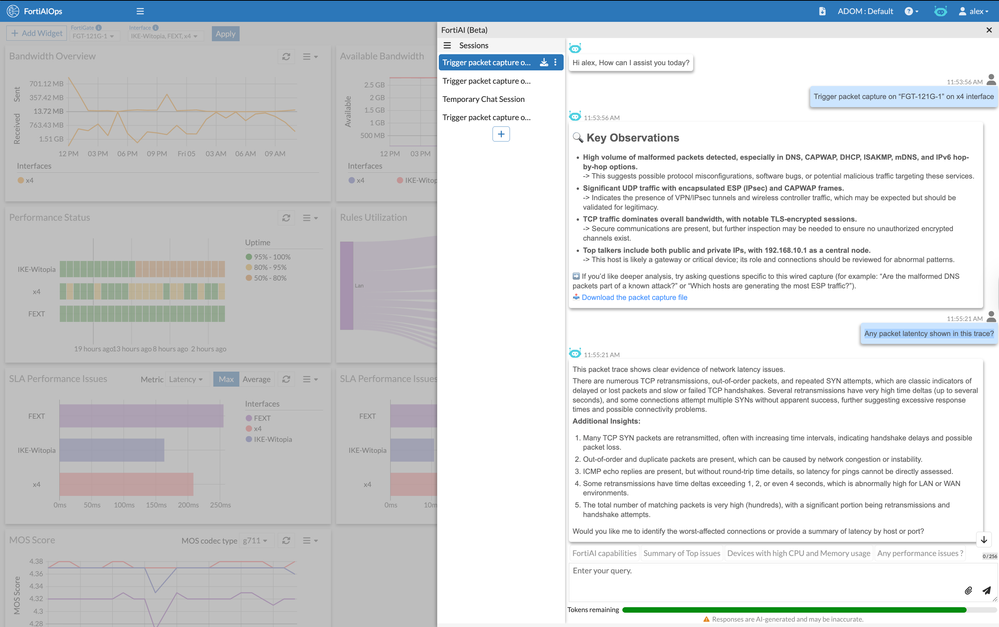Toggle IKE-Witopia legend in SLA interfaces
Screen dimensions: 999x627
(269, 439)
